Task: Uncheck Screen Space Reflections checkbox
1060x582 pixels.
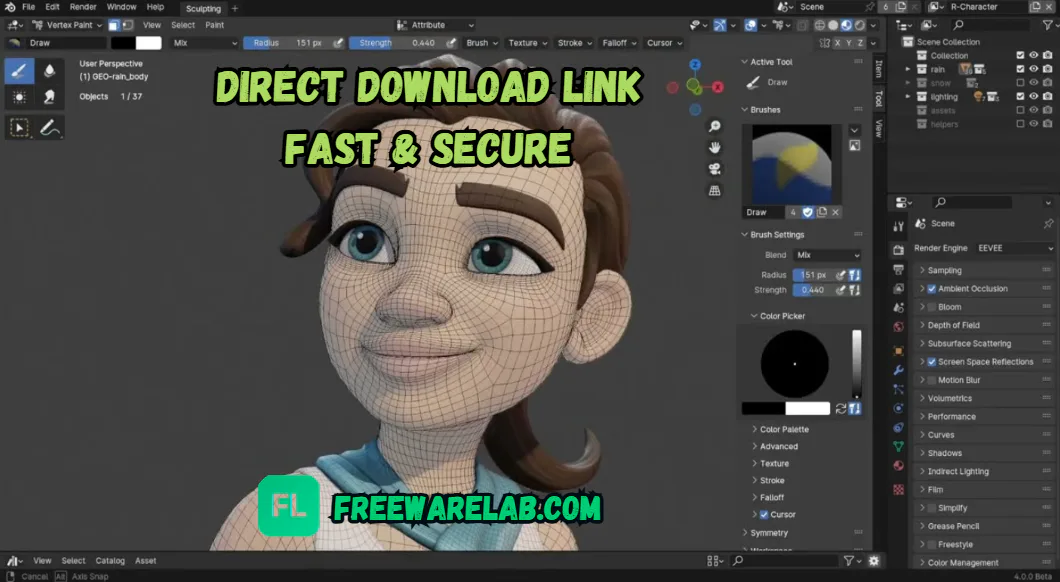Action: tap(932, 362)
